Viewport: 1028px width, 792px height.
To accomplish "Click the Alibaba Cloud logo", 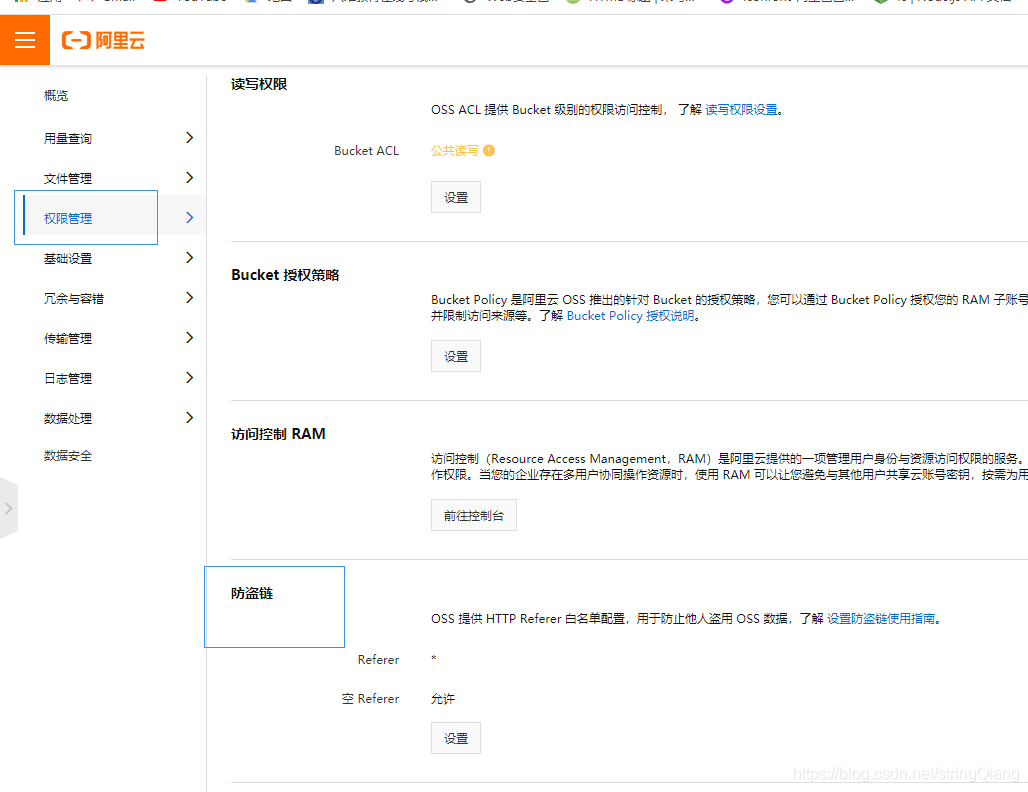I will tap(103, 41).
